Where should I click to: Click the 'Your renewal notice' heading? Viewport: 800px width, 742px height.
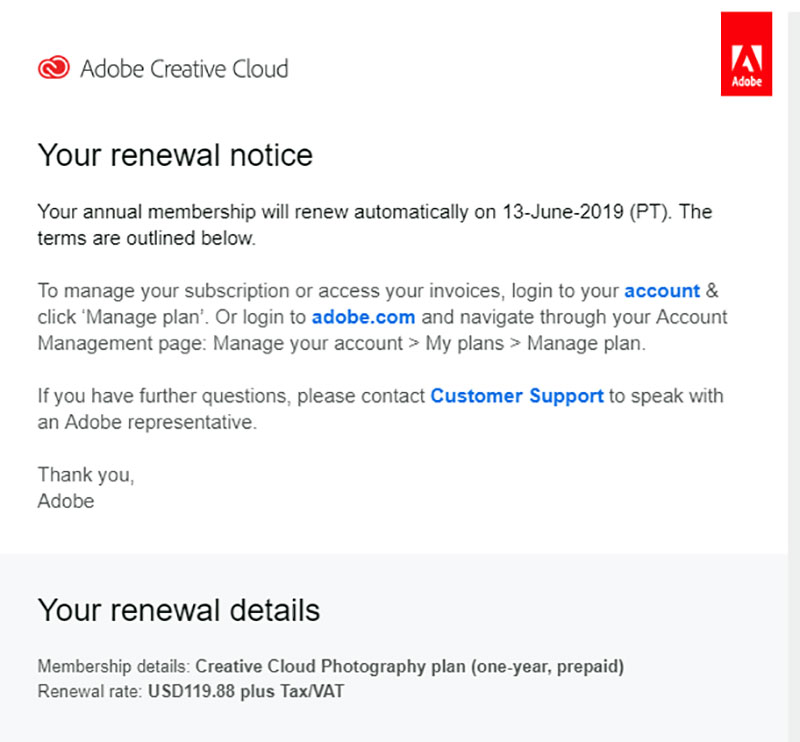pos(175,155)
